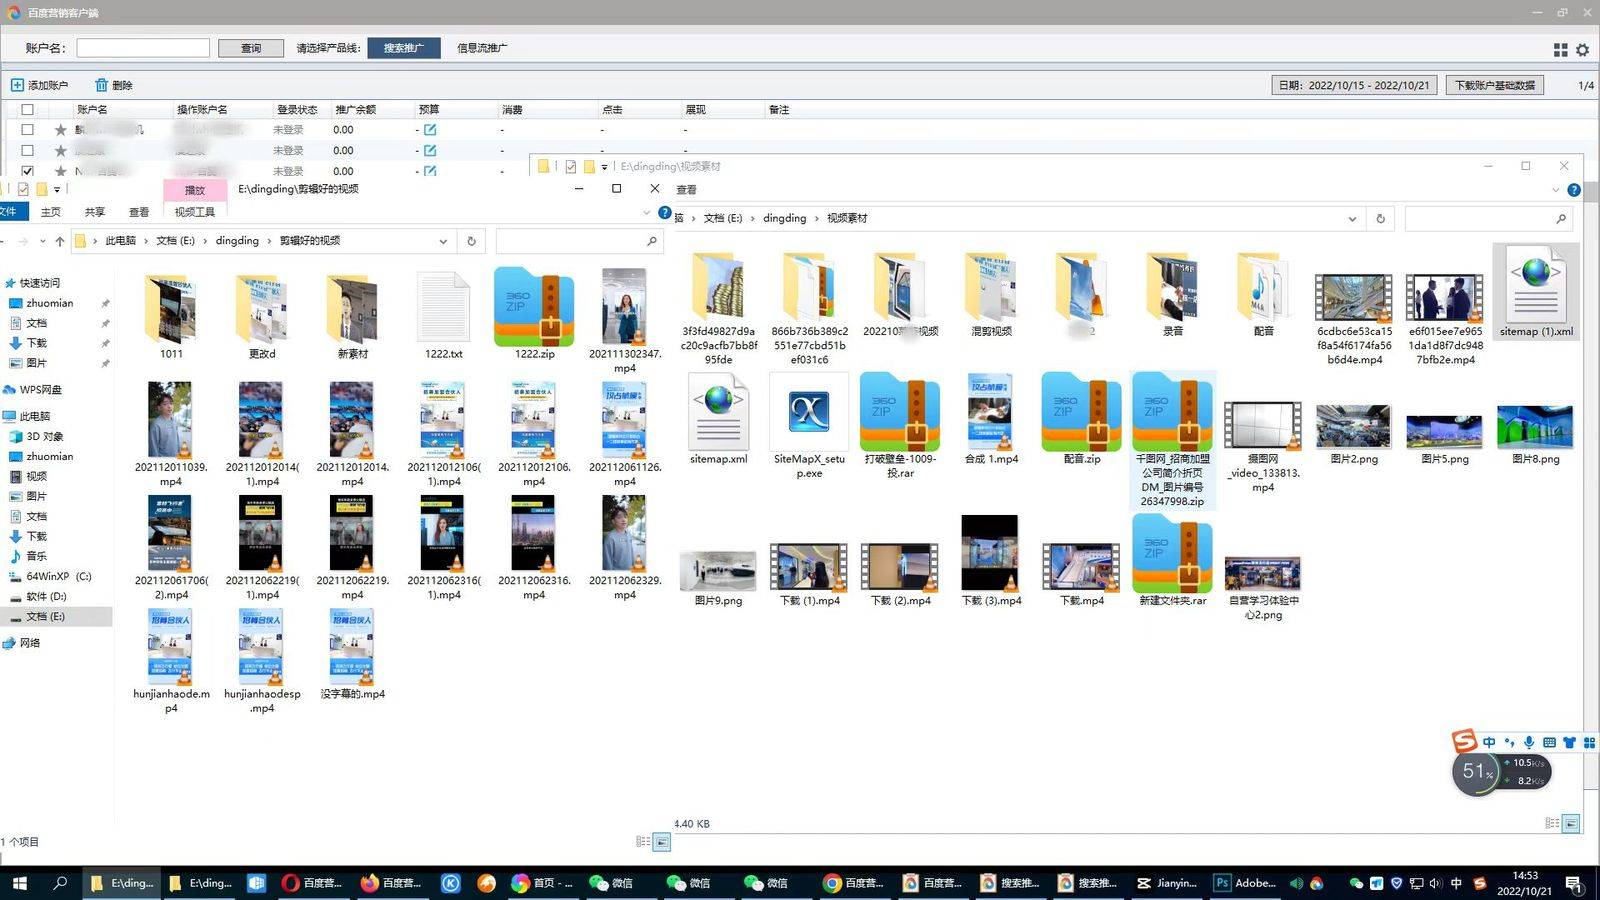The image size is (1600, 900).
Task: Check the first account row checkbox
Action: point(27,130)
